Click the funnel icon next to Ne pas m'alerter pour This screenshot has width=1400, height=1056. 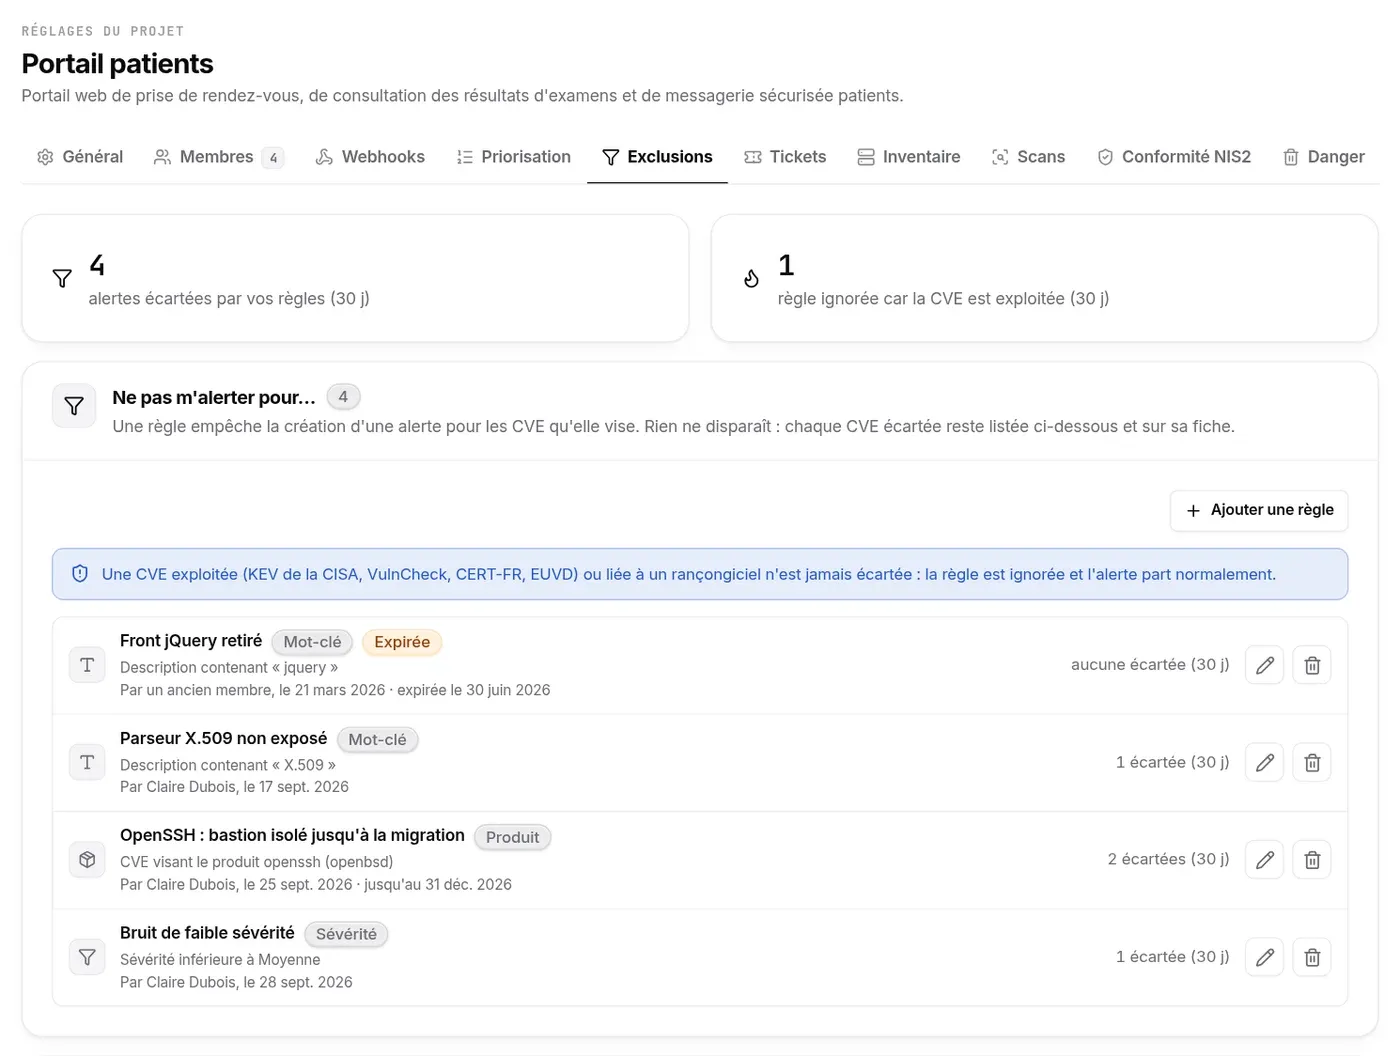coord(74,406)
